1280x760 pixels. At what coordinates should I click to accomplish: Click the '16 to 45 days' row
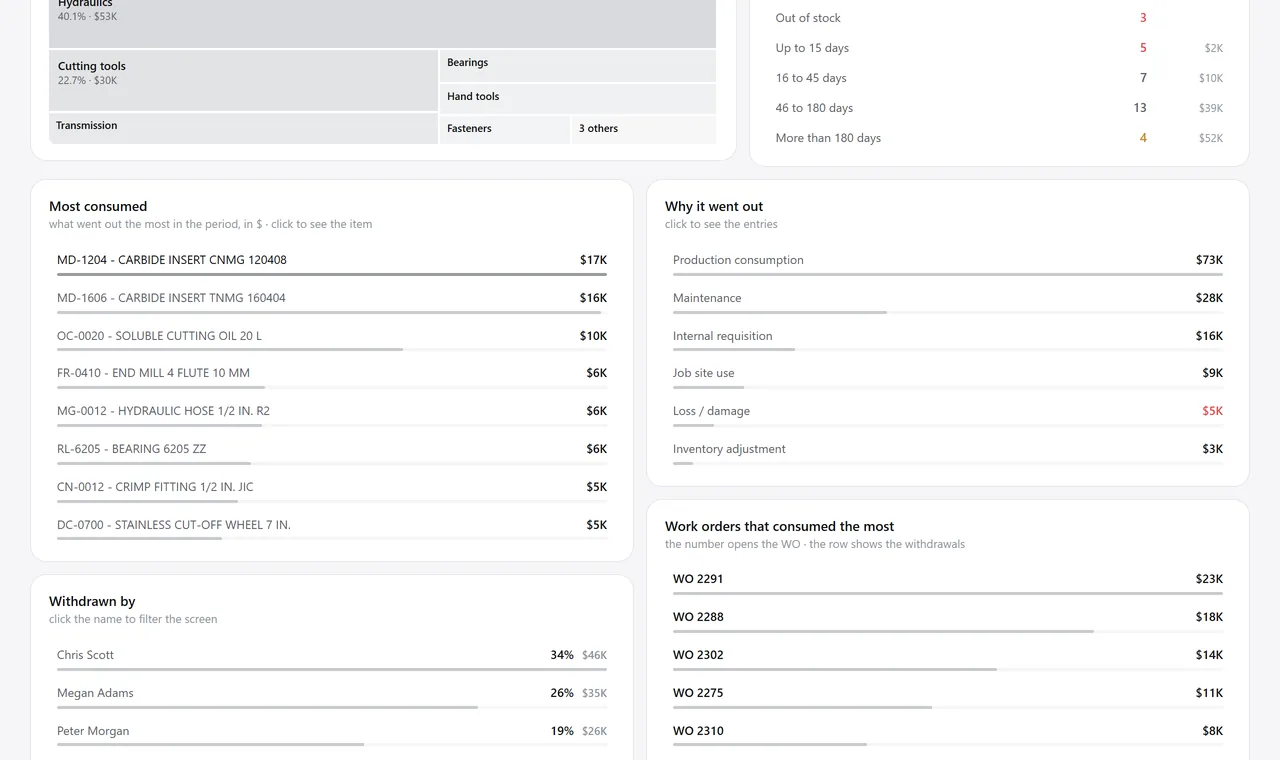coord(999,78)
